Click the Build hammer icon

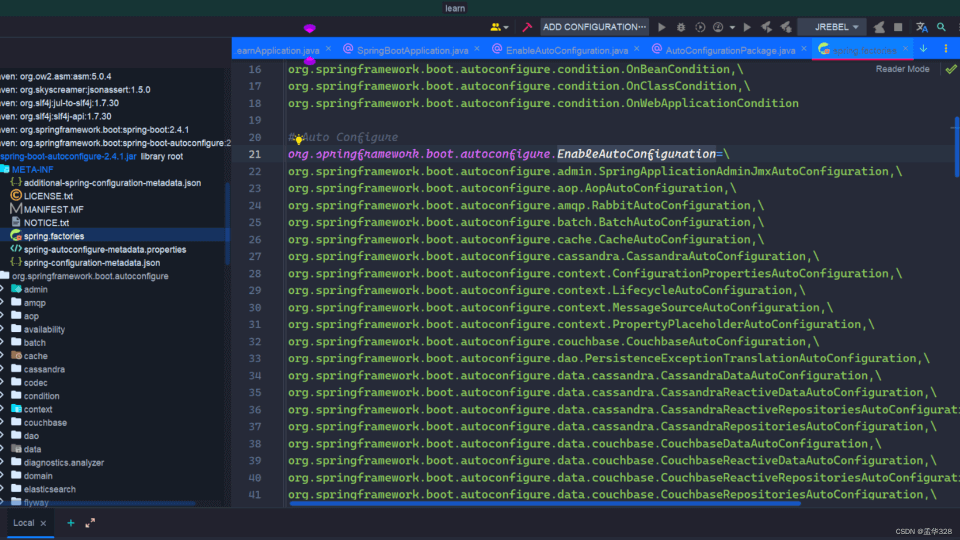click(527, 27)
